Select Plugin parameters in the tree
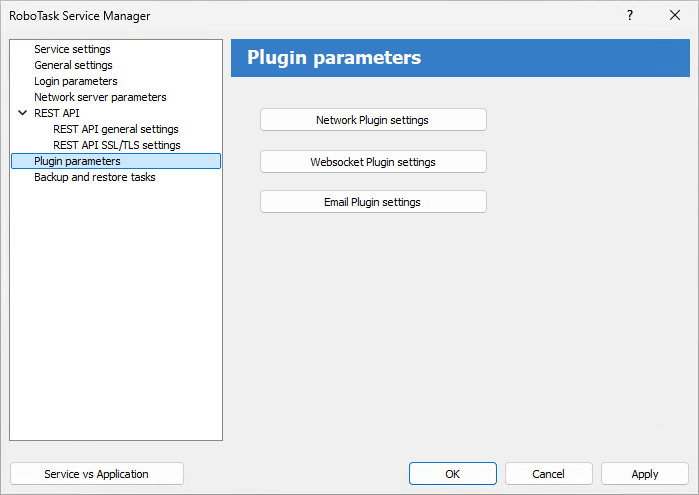The image size is (699, 495). [116, 161]
